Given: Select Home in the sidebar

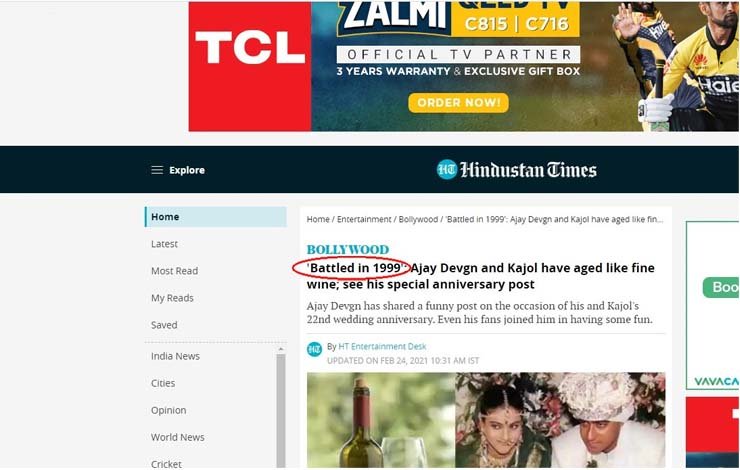Looking at the screenshot, I should 216,217.
